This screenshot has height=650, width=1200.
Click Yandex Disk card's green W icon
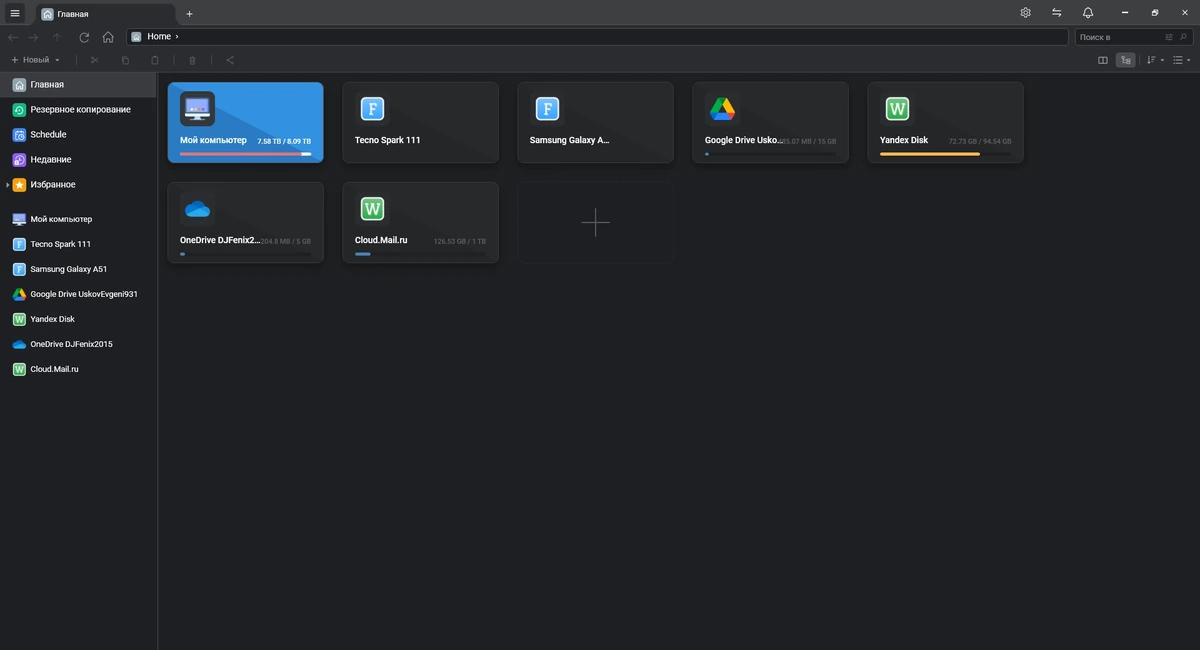[x=897, y=109]
